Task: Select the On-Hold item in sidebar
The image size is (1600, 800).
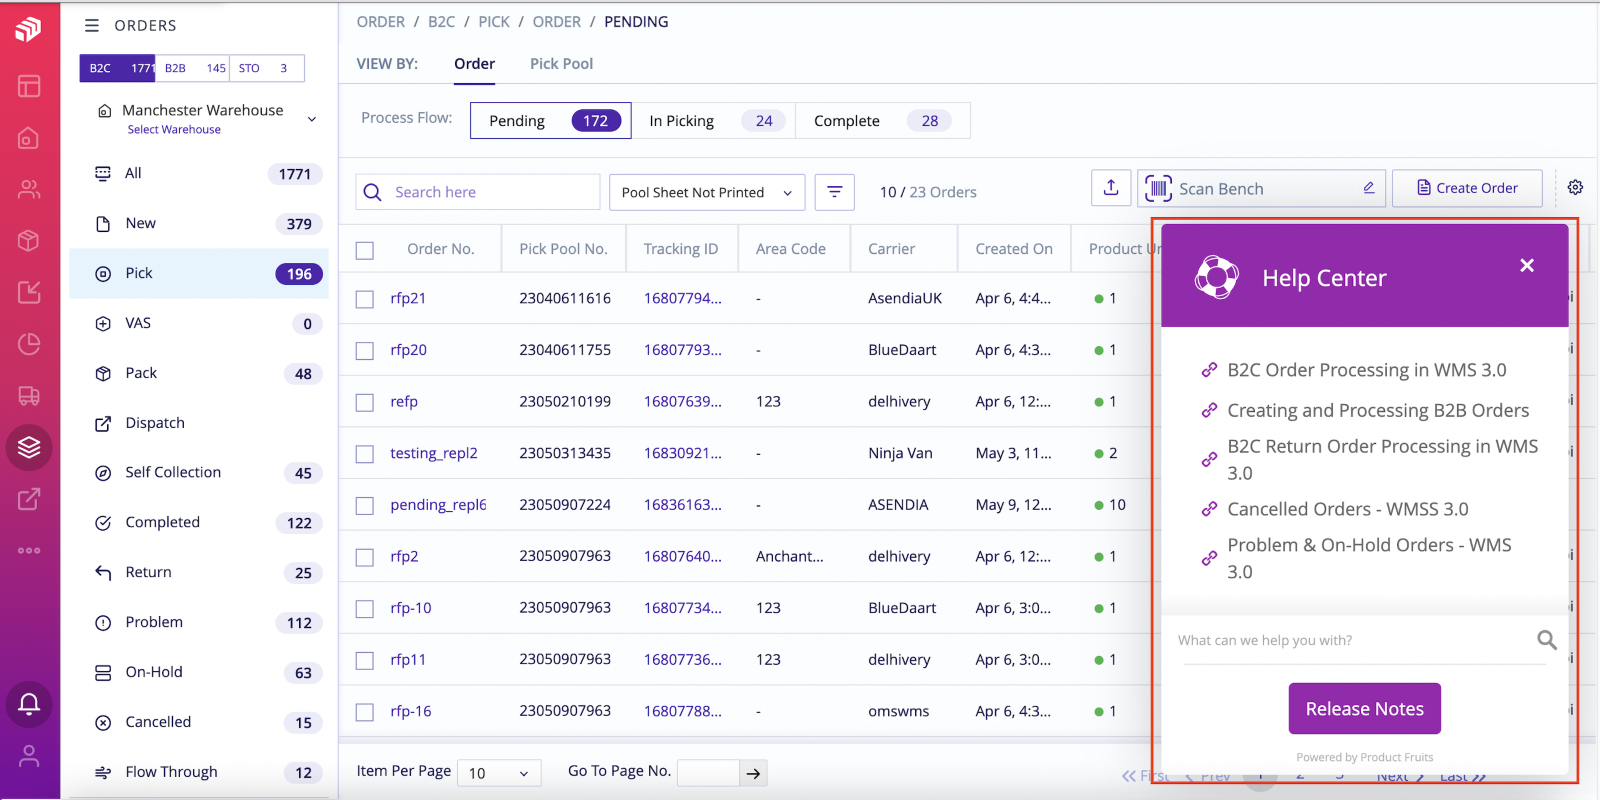Action: [x=199, y=672]
